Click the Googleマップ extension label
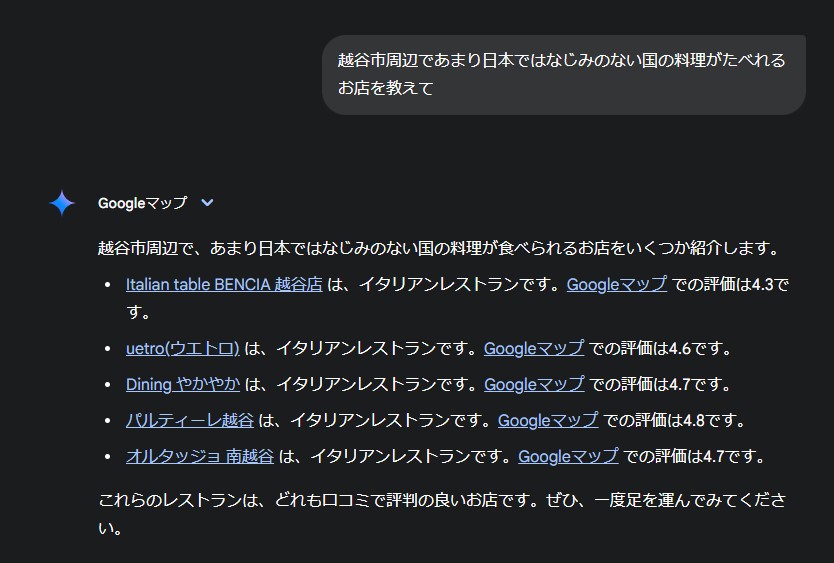The width and height of the screenshot is (834, 563). pos(142,203)
